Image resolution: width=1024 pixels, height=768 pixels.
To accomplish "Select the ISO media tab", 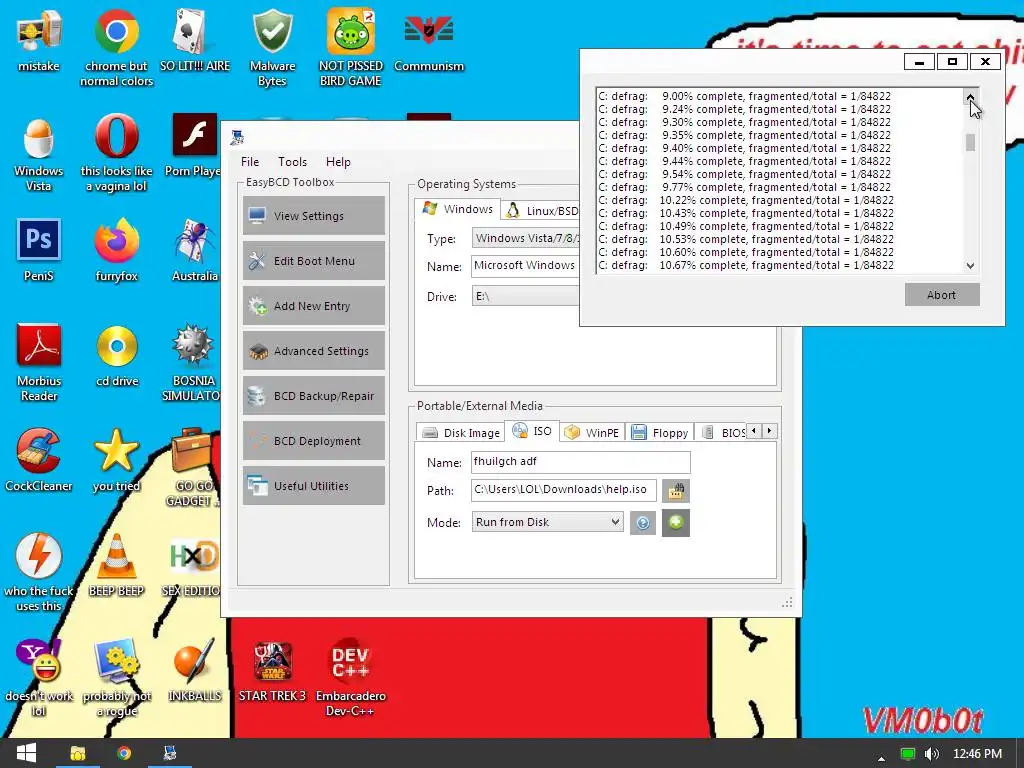I will pos(532,431).
